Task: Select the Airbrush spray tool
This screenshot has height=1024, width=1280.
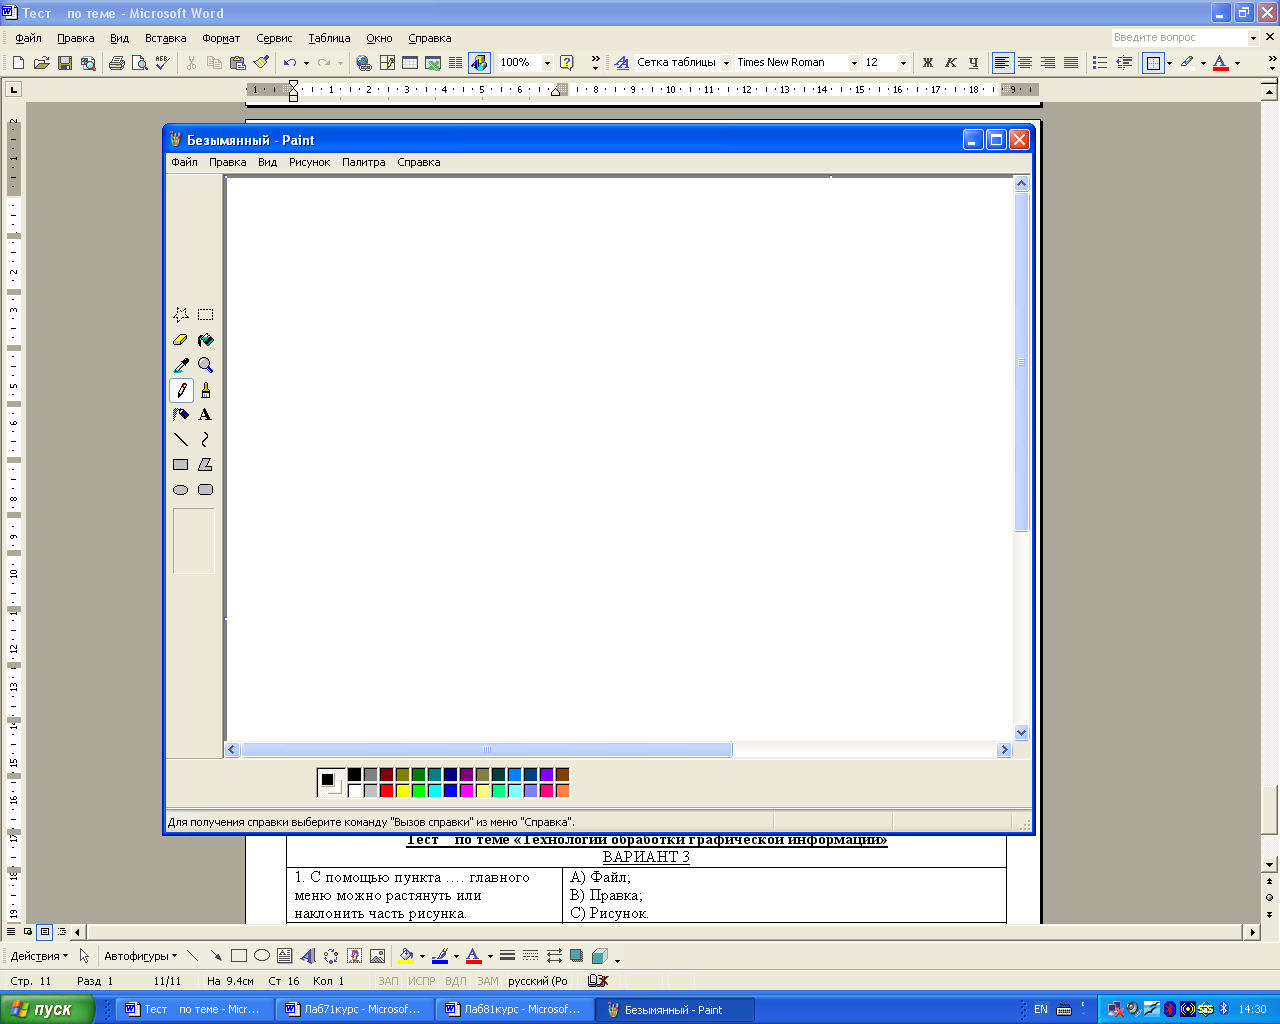Action: (181, 415)
